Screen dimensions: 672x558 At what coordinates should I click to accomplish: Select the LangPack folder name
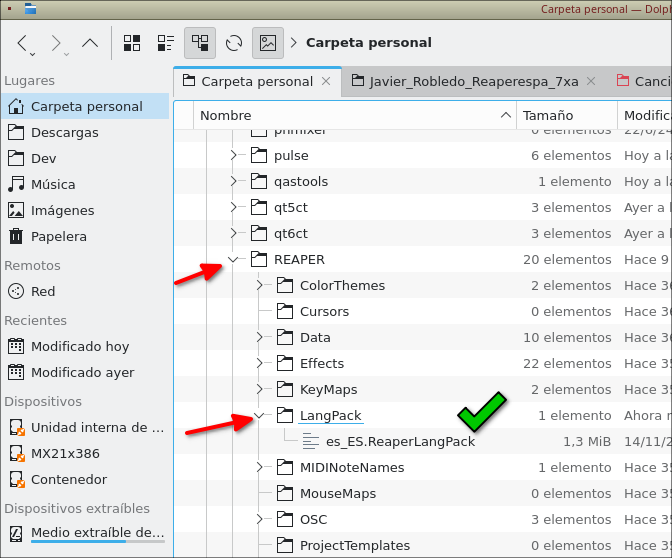(x=331, y=416)
